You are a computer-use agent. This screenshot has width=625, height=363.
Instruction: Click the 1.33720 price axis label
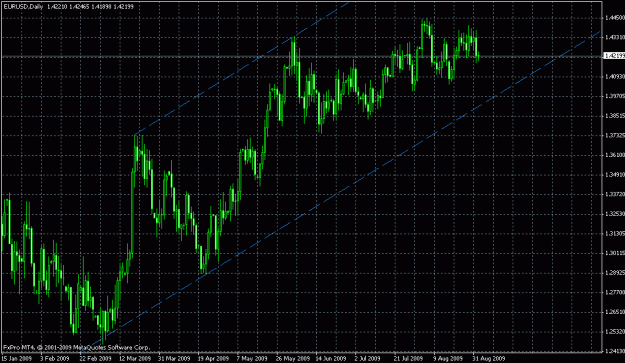coord(615,194)
